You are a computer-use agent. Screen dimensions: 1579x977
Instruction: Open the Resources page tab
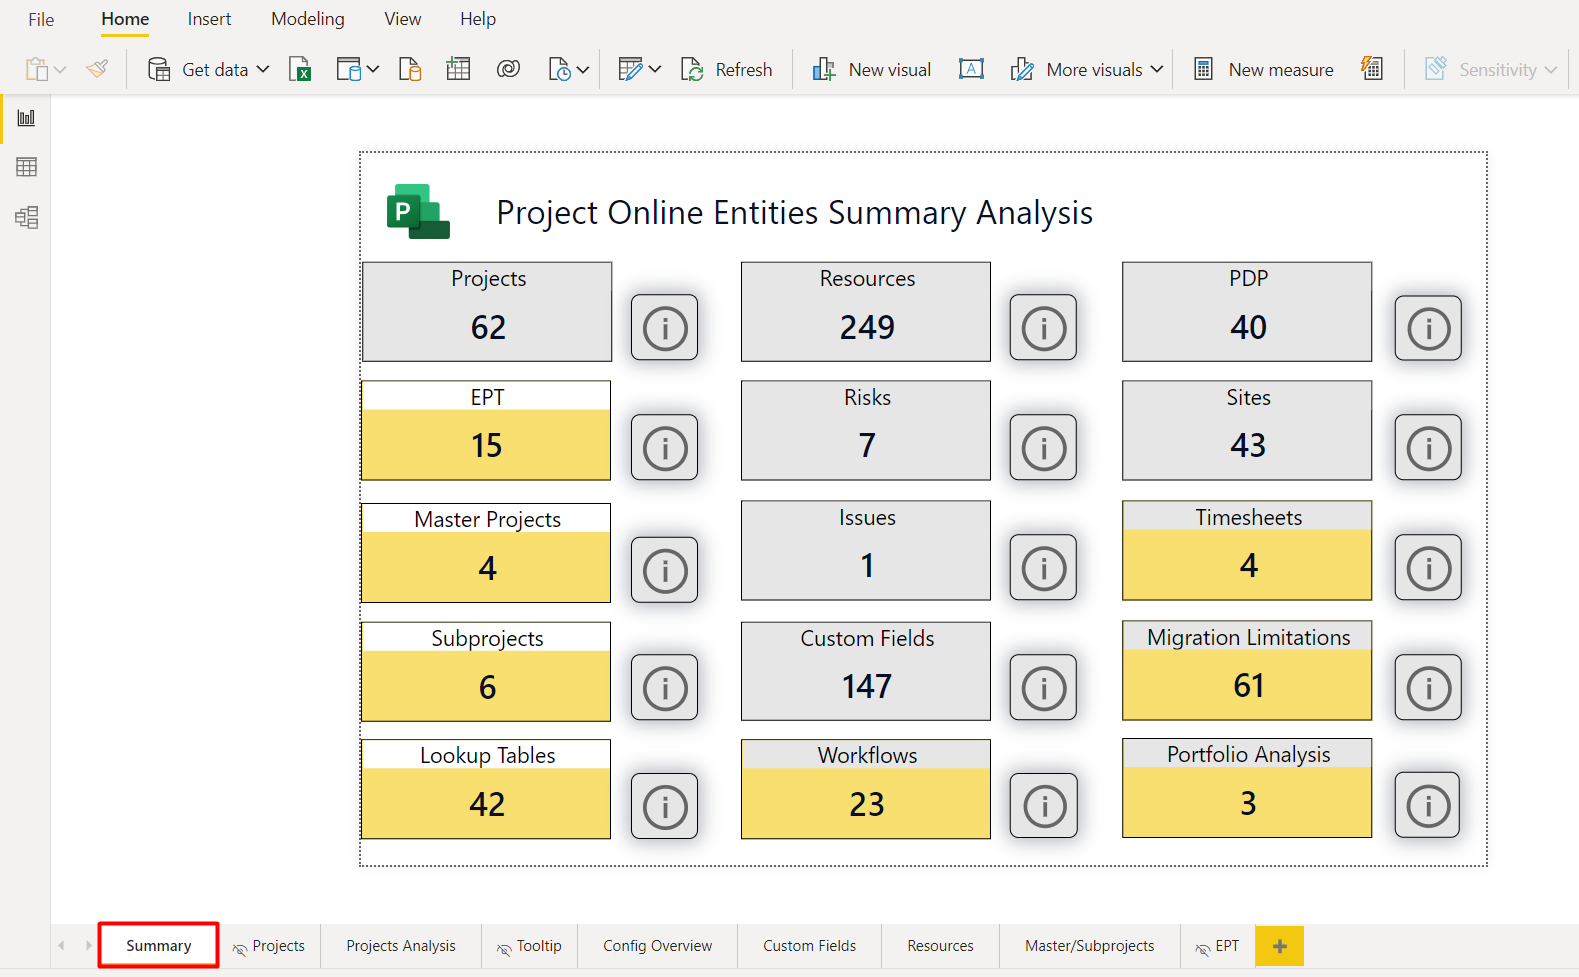(941, 946)
